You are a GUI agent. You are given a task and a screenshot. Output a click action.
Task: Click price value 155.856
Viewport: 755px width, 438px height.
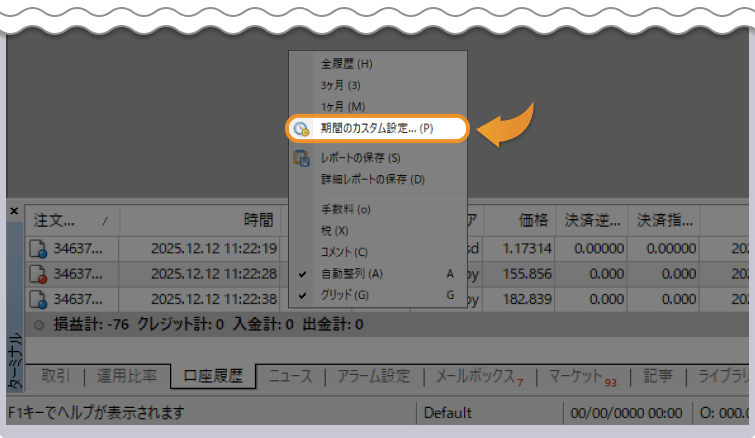[x=527, y=274]
